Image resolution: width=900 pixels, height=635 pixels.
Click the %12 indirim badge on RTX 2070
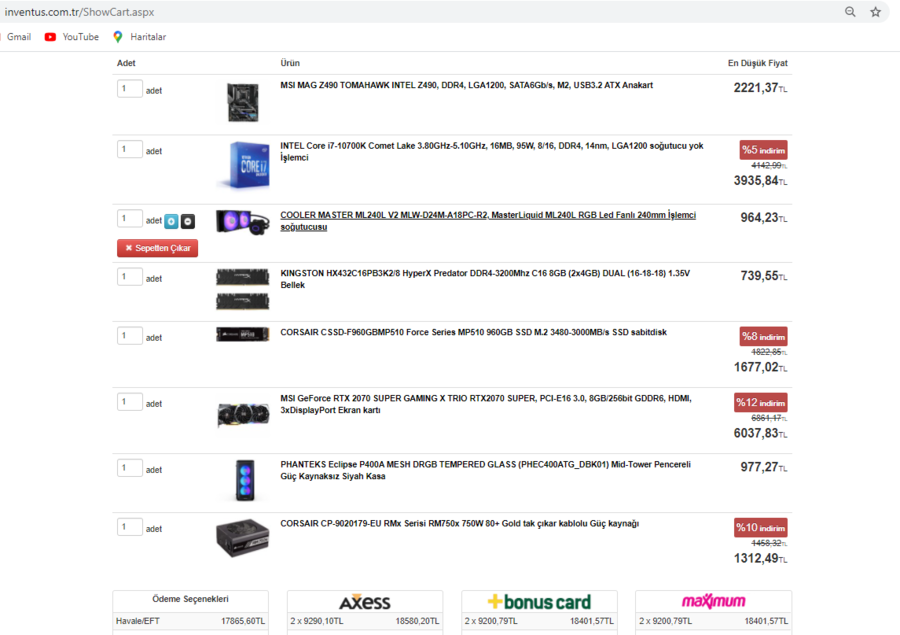coord(761,402)
